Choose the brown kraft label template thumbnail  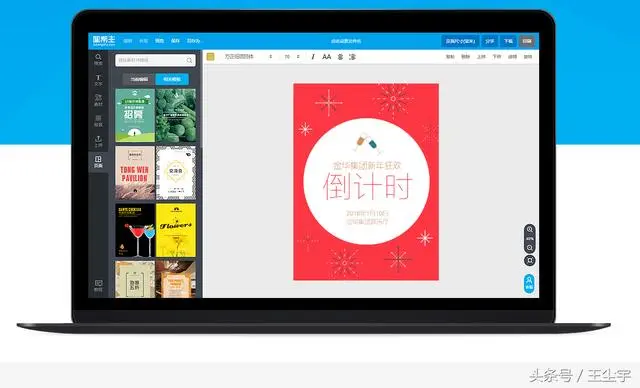point(176,279)
